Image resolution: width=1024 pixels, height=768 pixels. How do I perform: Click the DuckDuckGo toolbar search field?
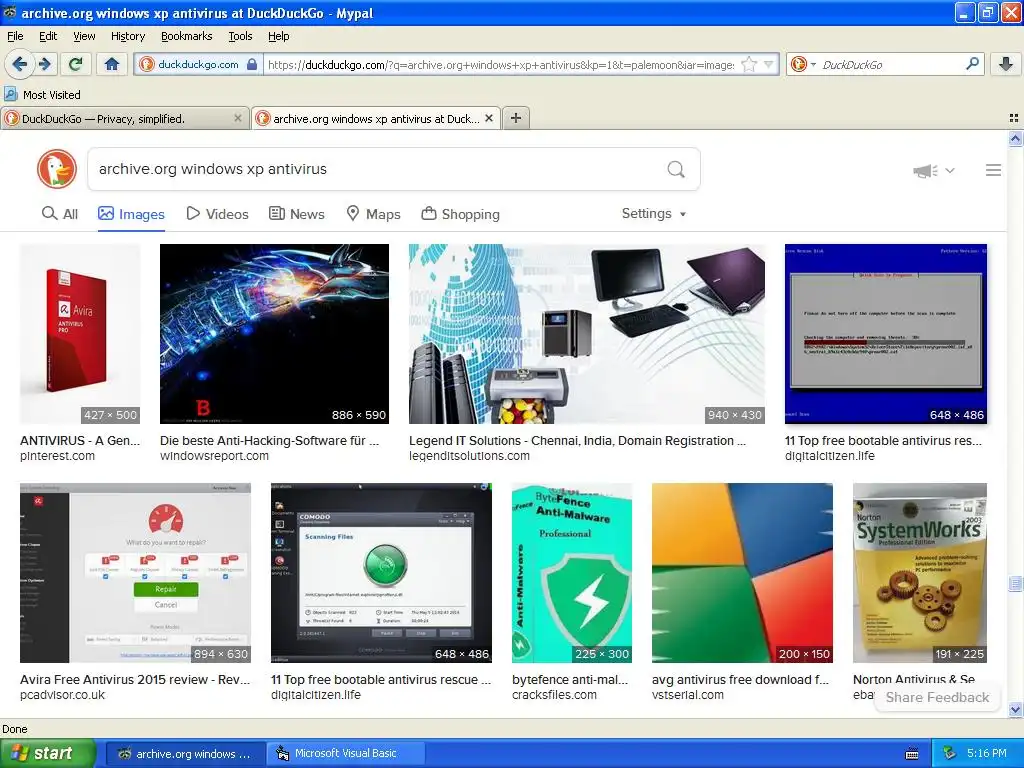coord(891,64)
